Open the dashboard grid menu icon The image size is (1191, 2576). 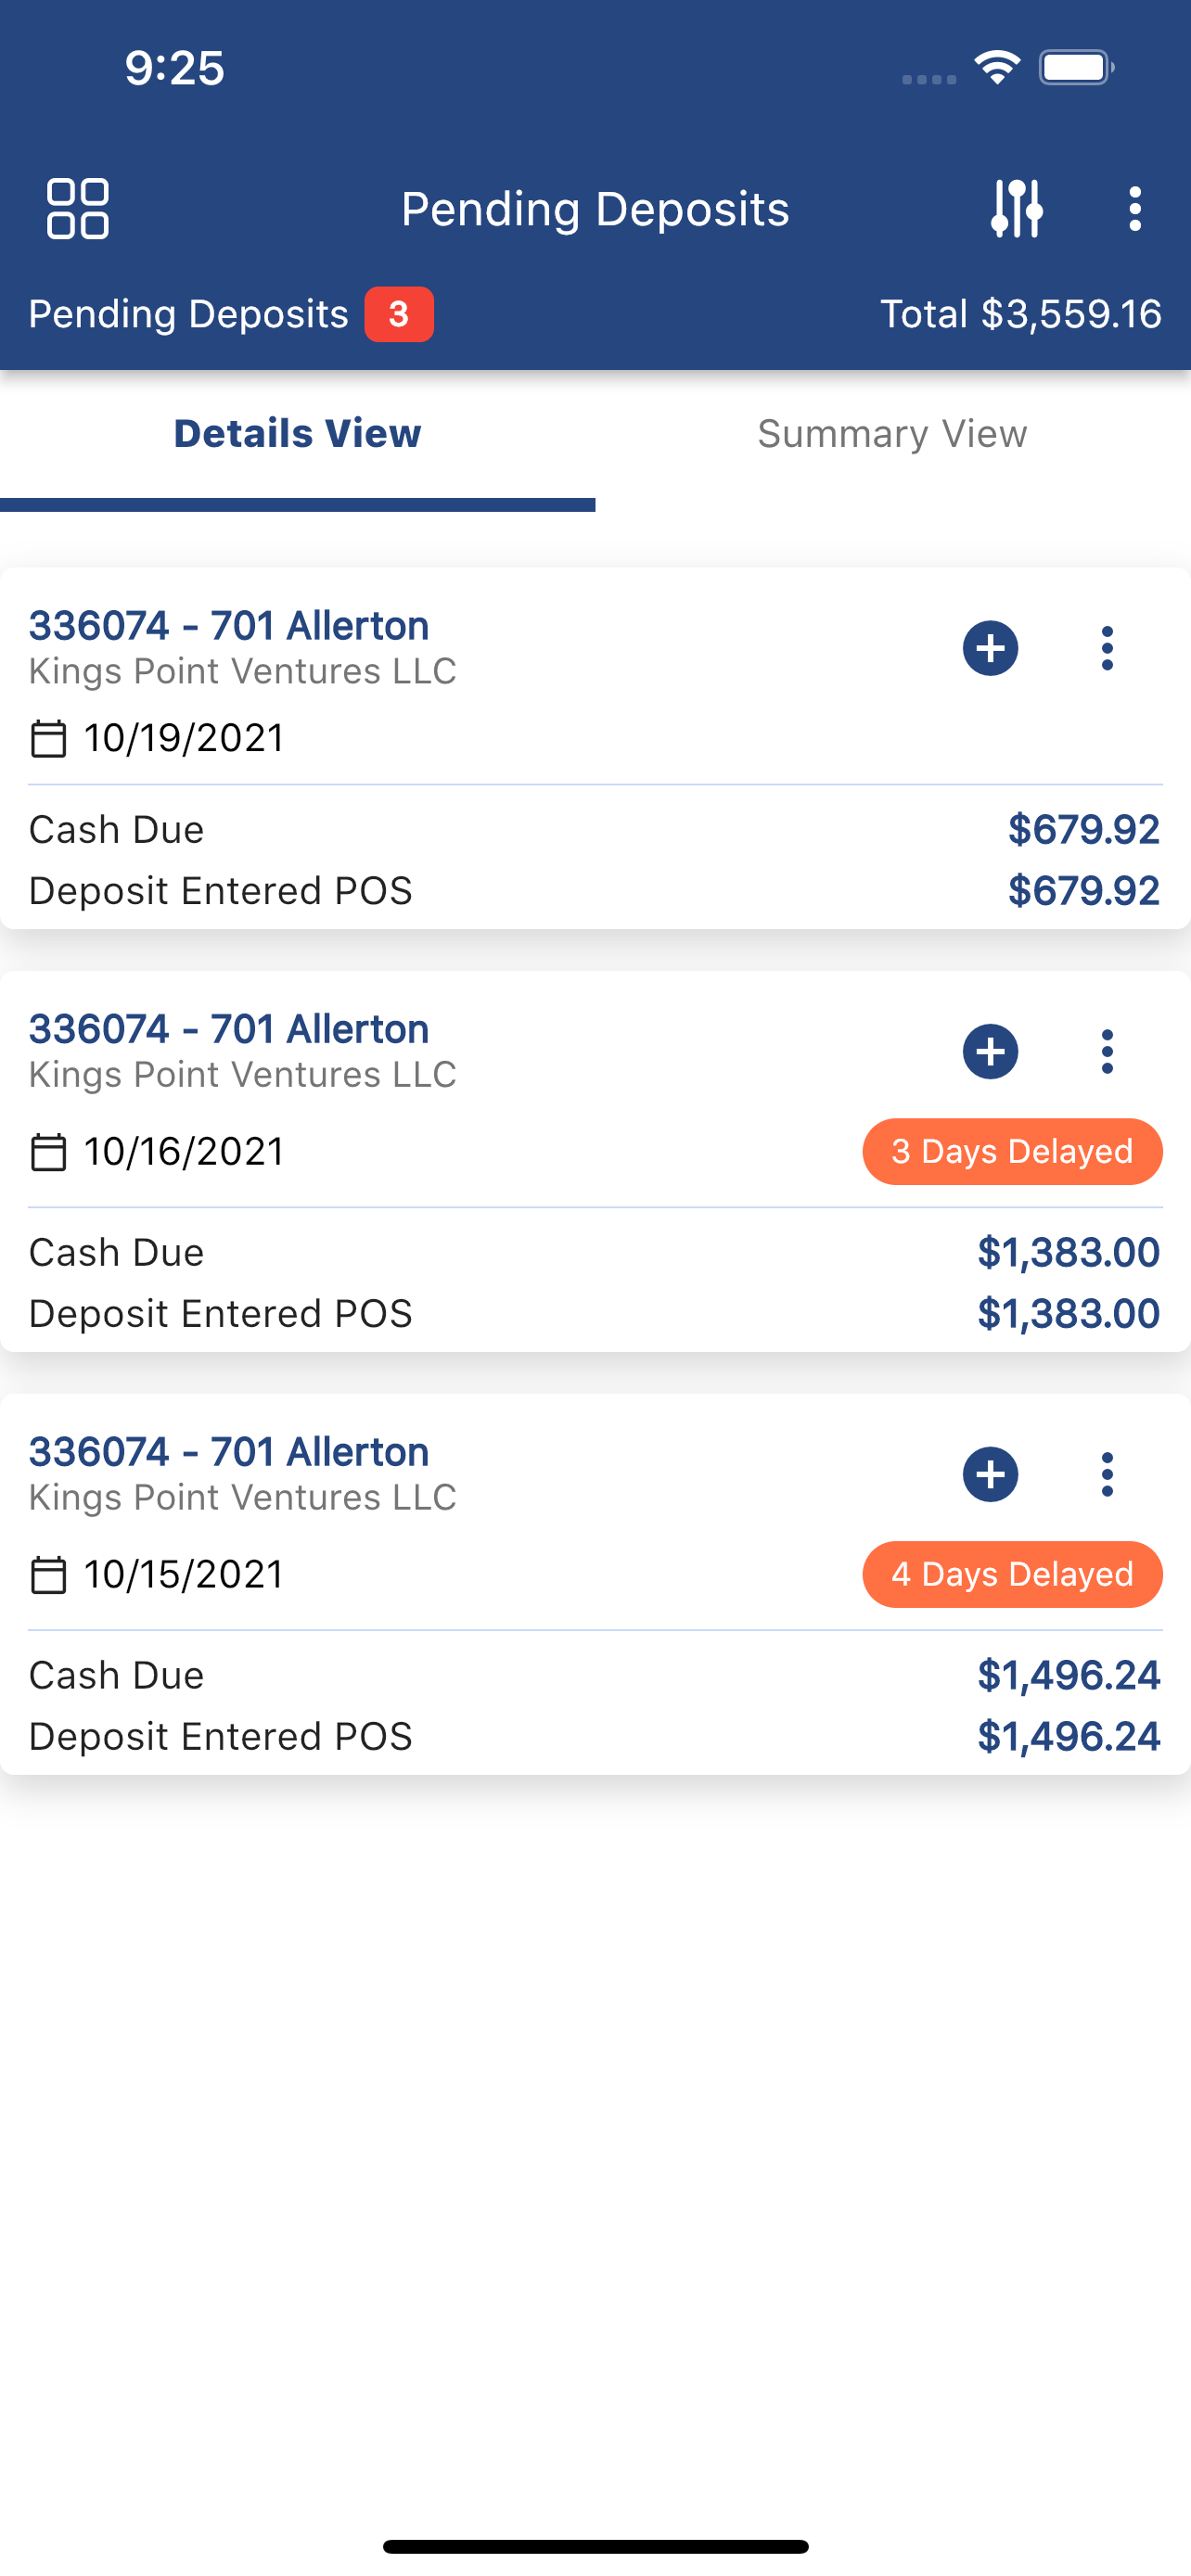point(78,209)
